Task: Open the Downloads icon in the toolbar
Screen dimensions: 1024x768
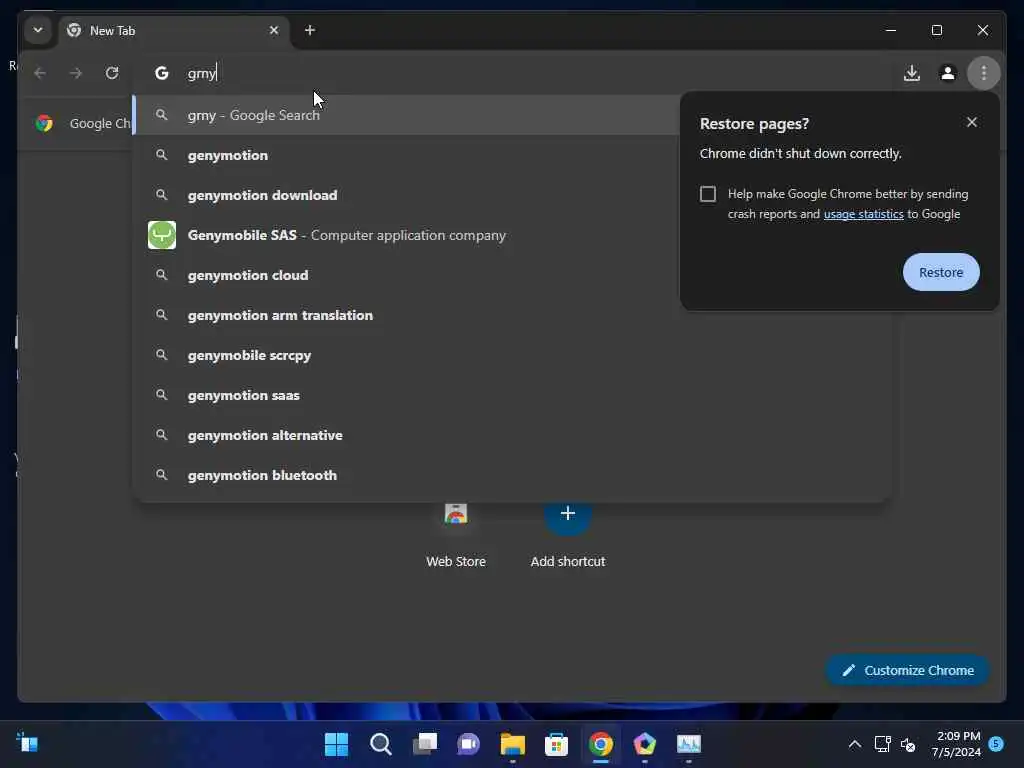Action: (x=912, y=73)
